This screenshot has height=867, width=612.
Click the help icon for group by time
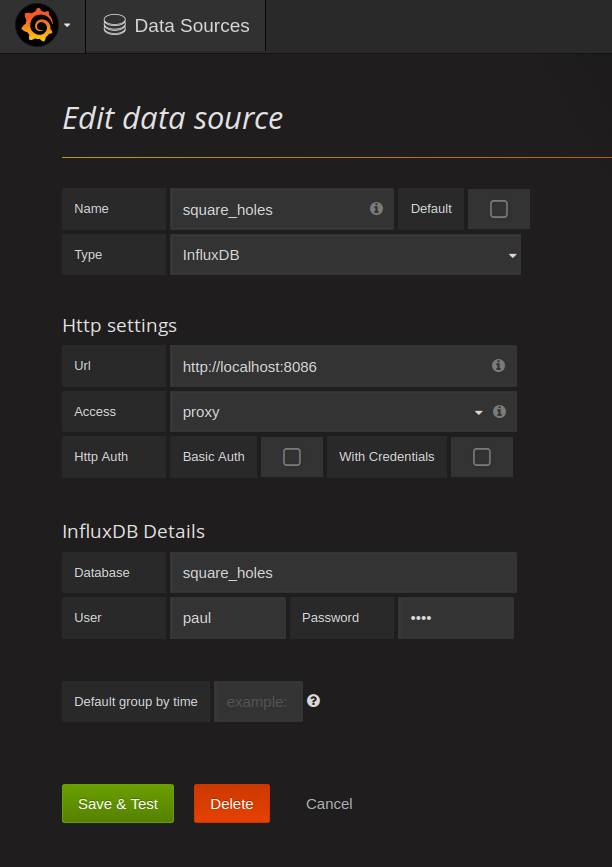coord(313,701)
